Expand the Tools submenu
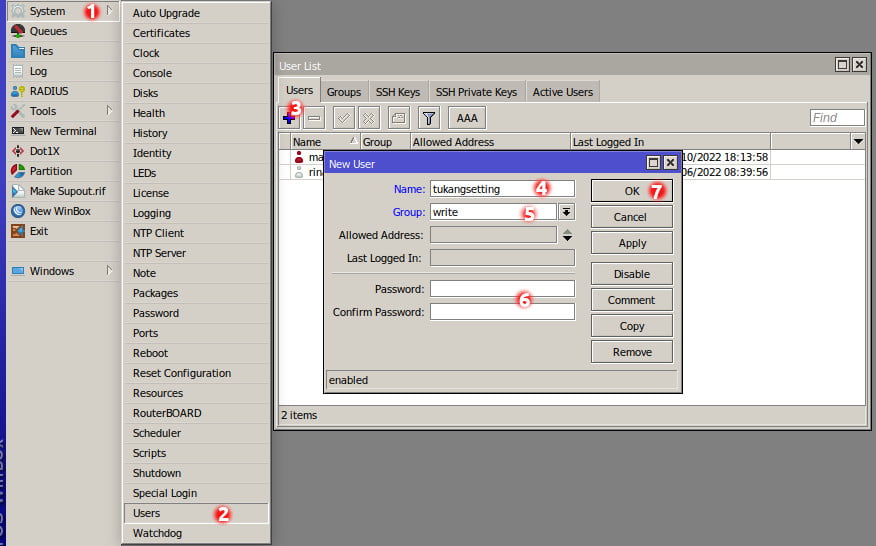Image resolution: width=876 pixels, height=546 pixels. [x=108, y=111]
